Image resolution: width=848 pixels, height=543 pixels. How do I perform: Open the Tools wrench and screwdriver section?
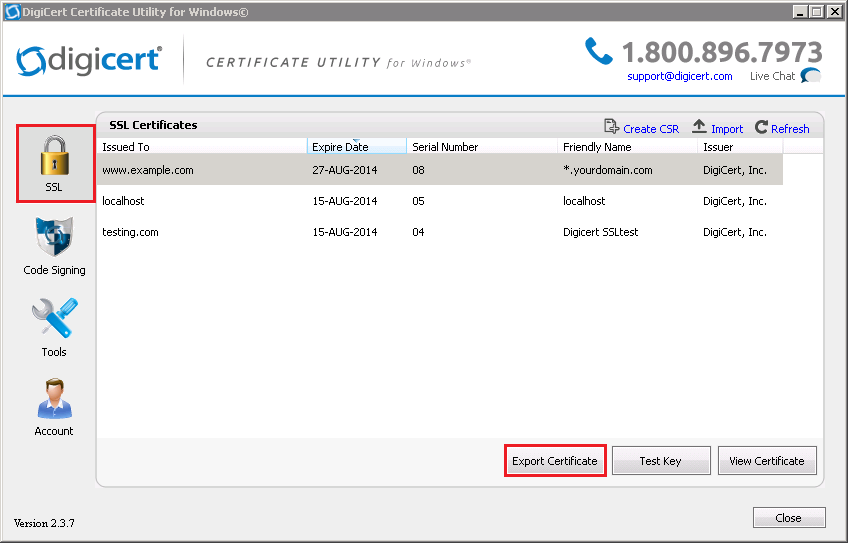pyautogui.click(x=54, y=327)
